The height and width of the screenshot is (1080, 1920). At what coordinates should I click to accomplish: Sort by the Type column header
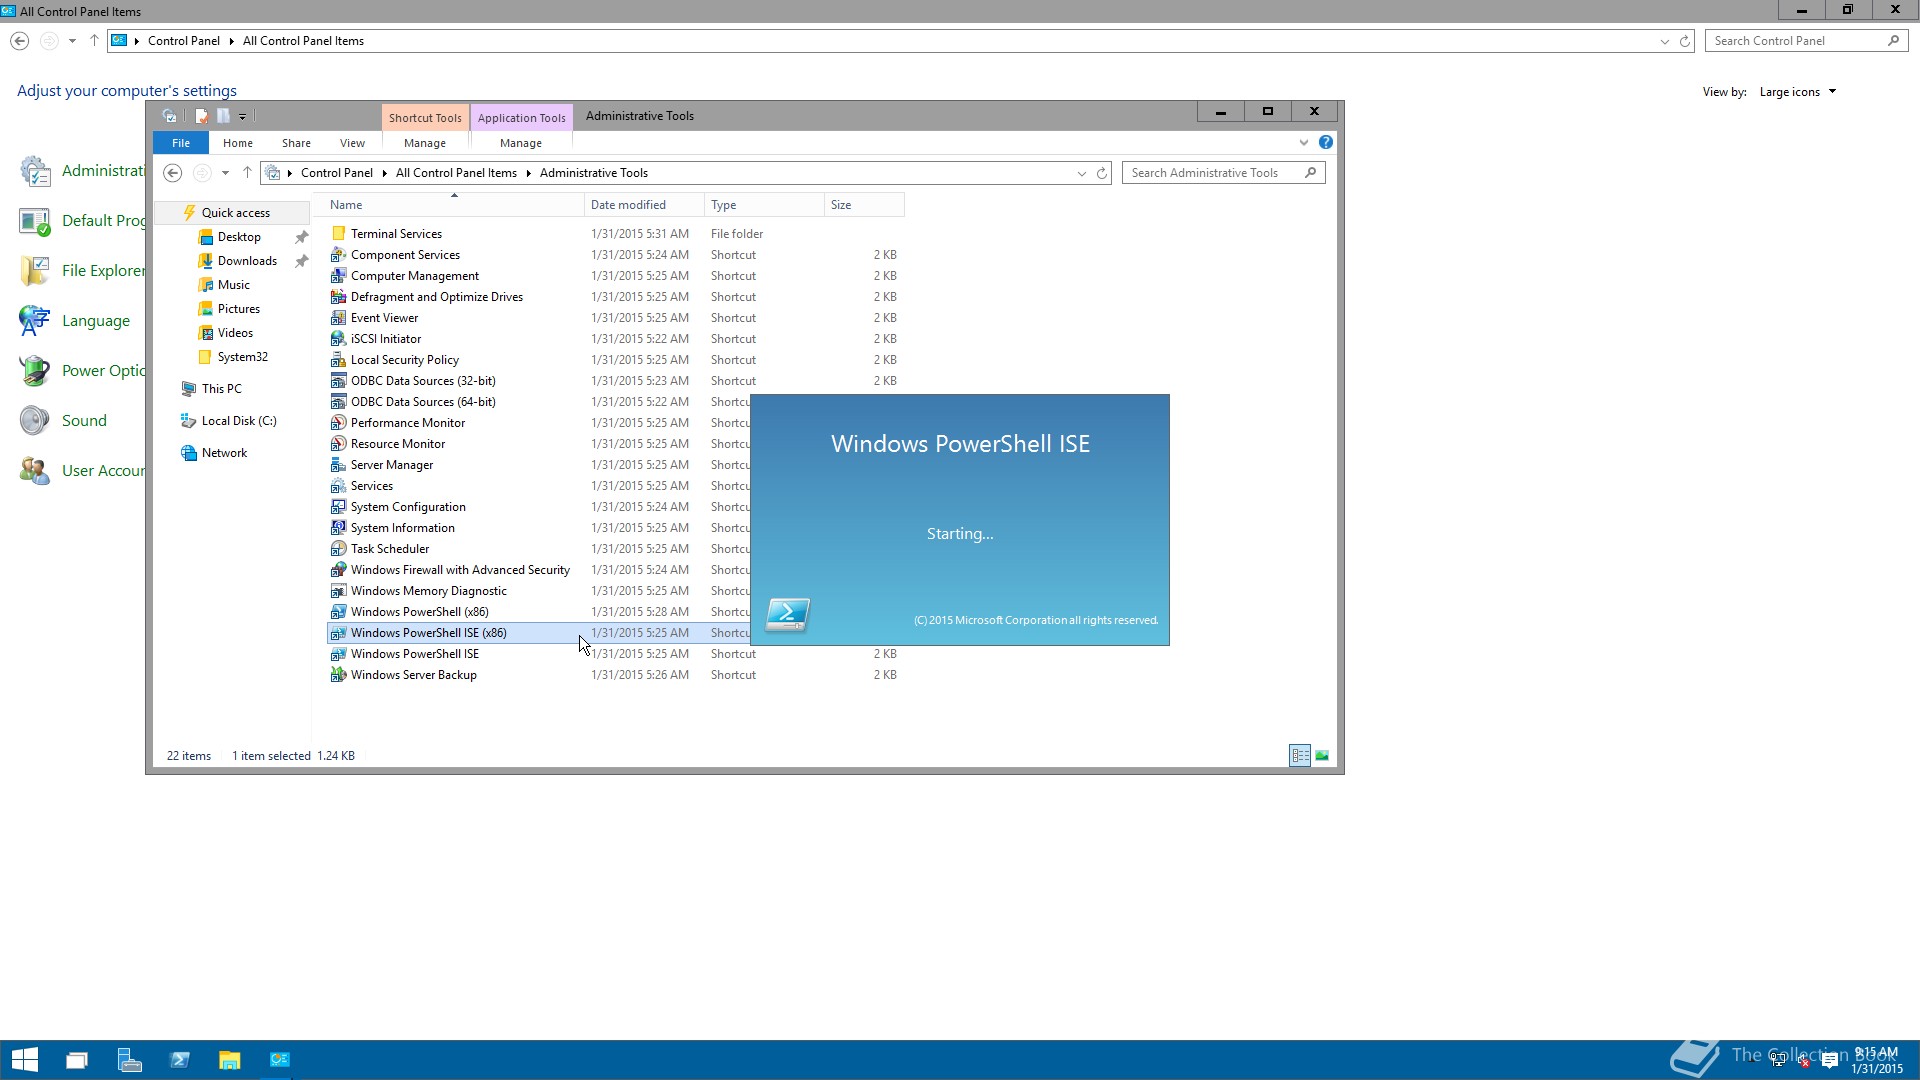[x=764, y=205]
